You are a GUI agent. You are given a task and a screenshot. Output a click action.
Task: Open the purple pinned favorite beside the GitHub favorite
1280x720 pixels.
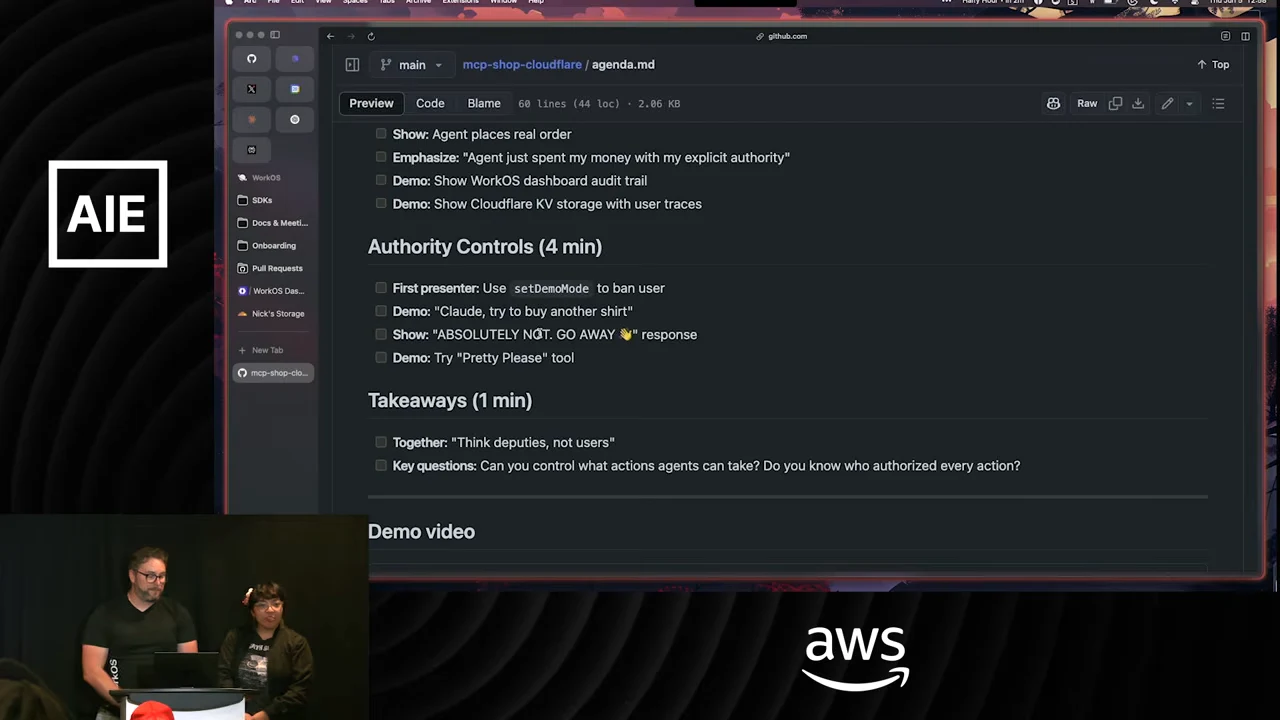(295, 59)
